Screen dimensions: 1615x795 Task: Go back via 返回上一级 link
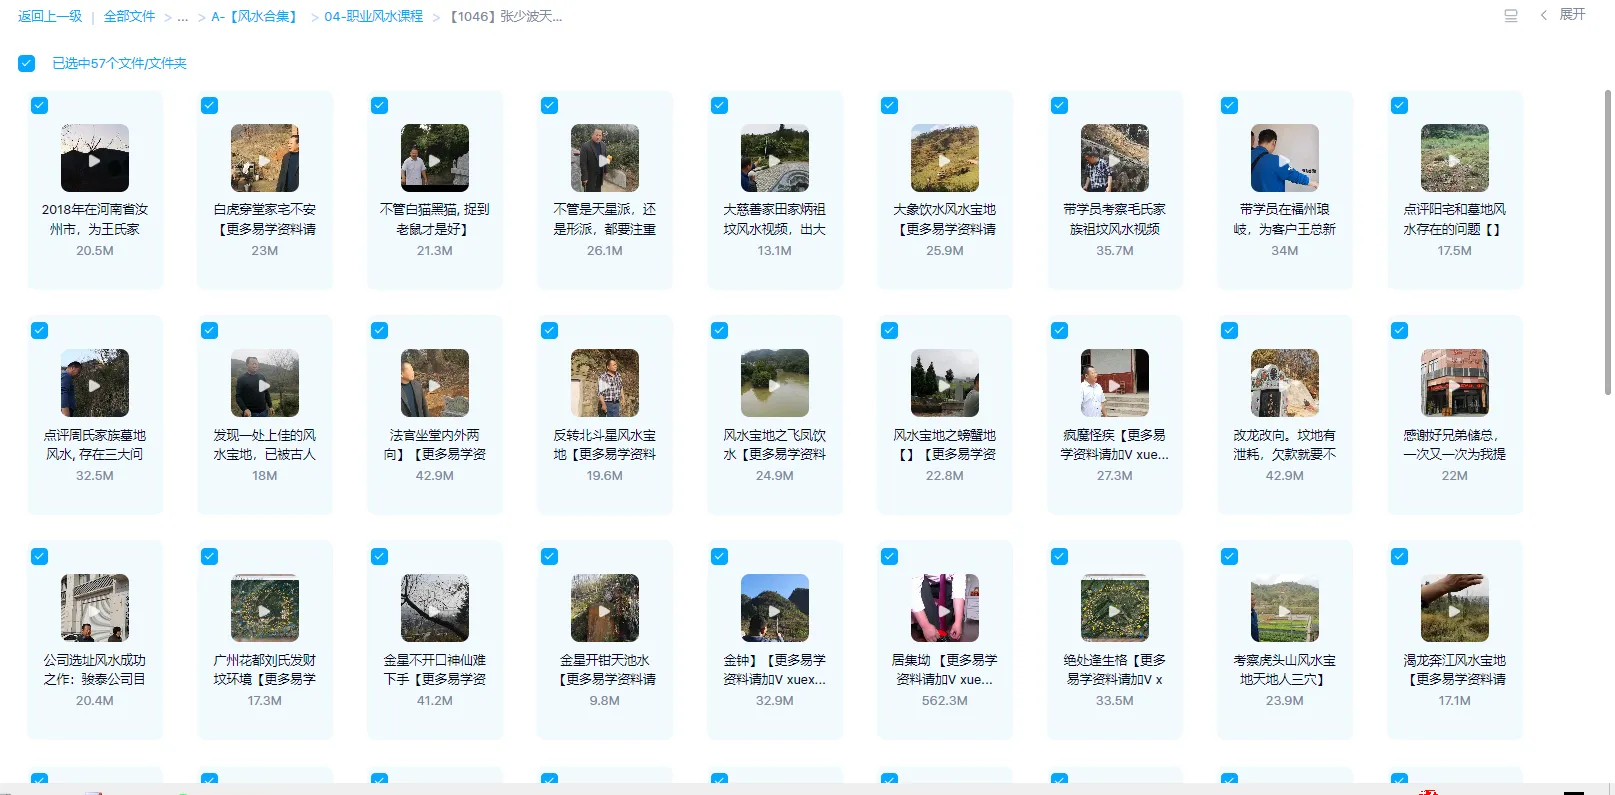50,16
